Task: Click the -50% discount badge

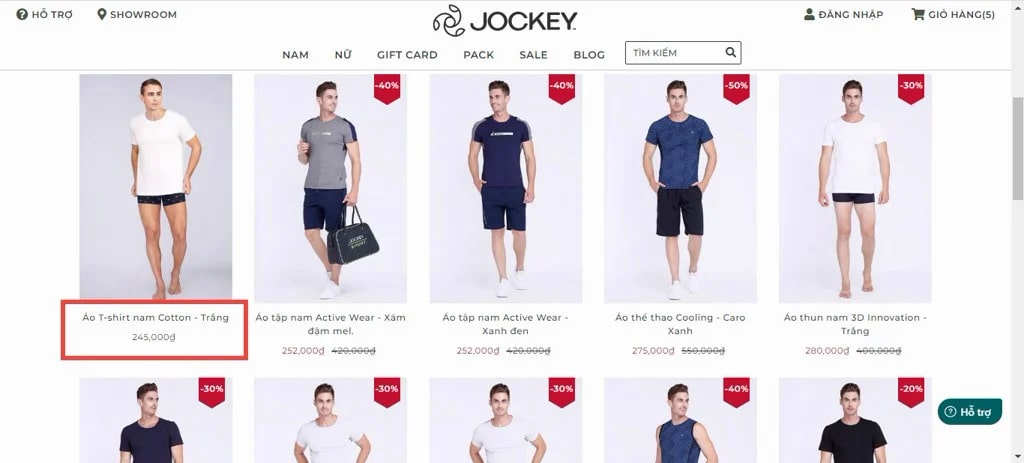Action: [736, 88]
